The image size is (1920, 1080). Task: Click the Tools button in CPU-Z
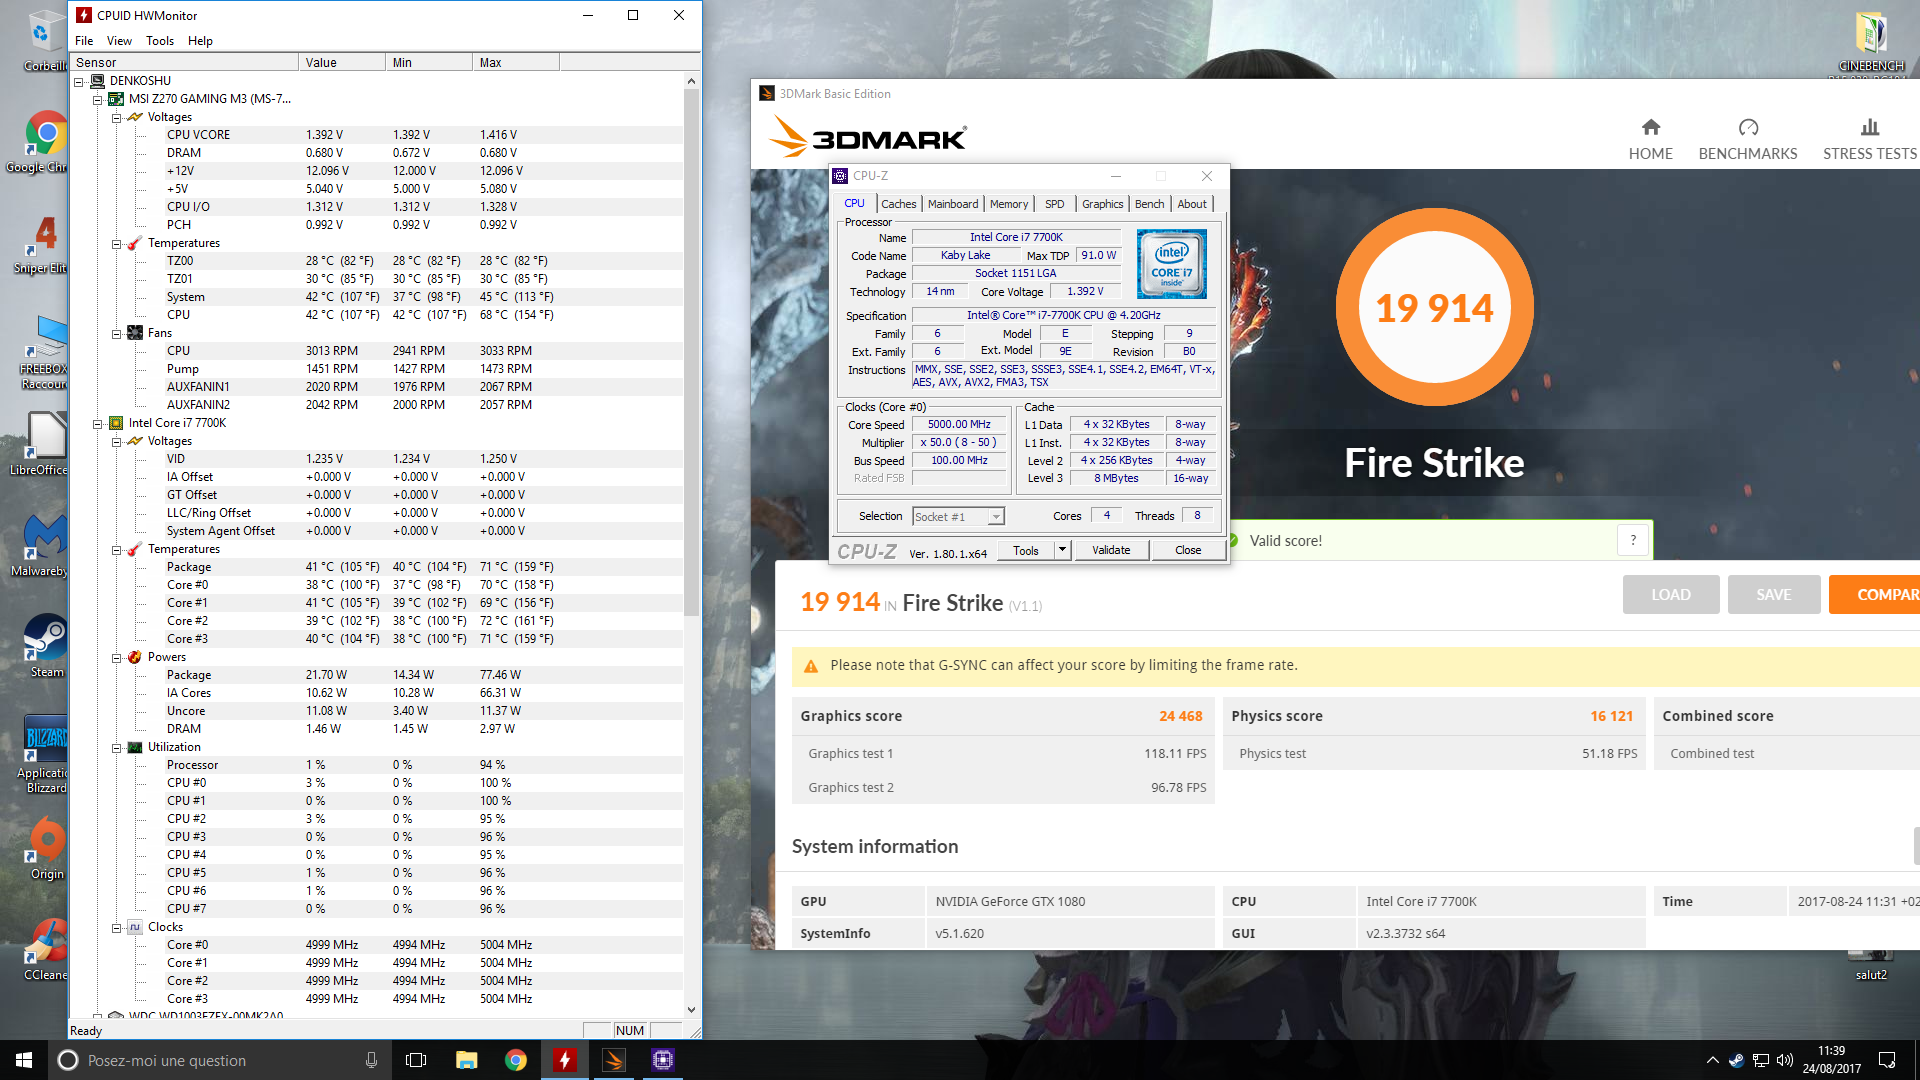coord(1026,550)
